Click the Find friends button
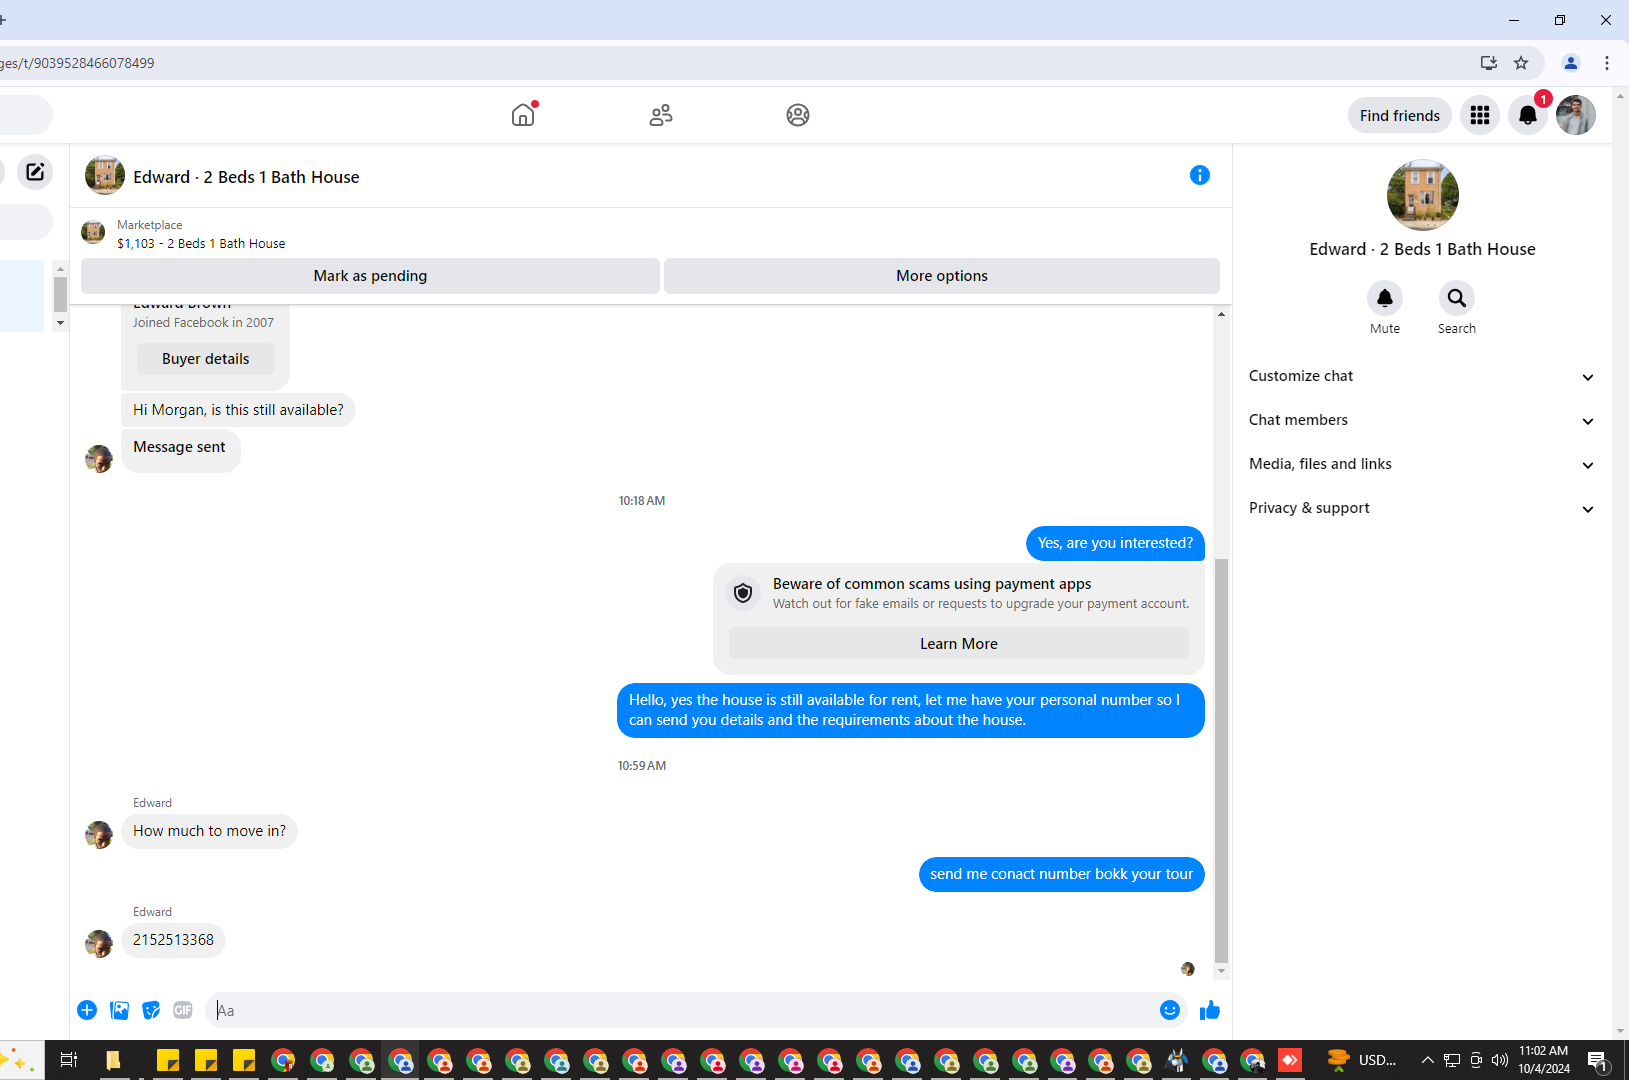 click(1400, 116)
